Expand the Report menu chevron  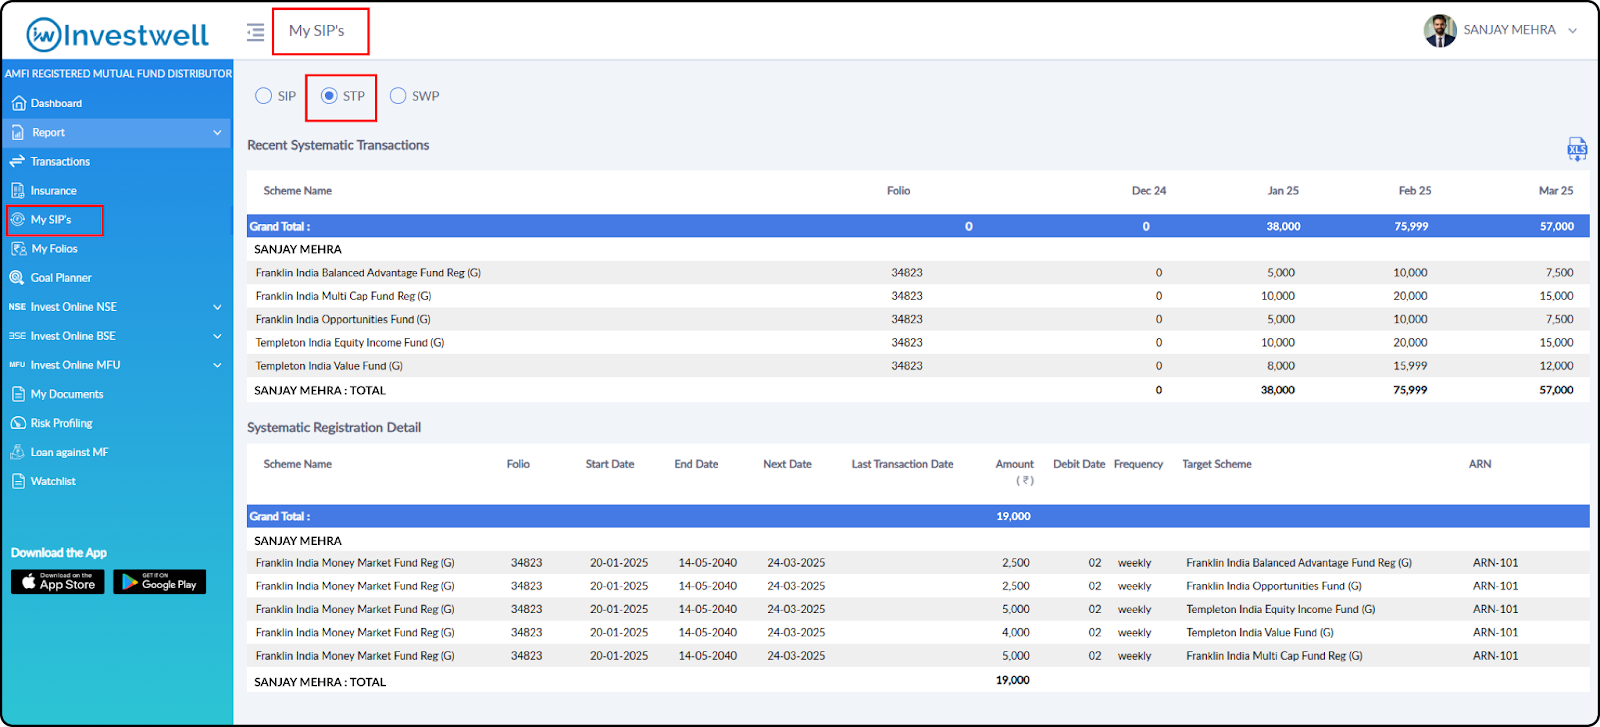tap(217, 132)
